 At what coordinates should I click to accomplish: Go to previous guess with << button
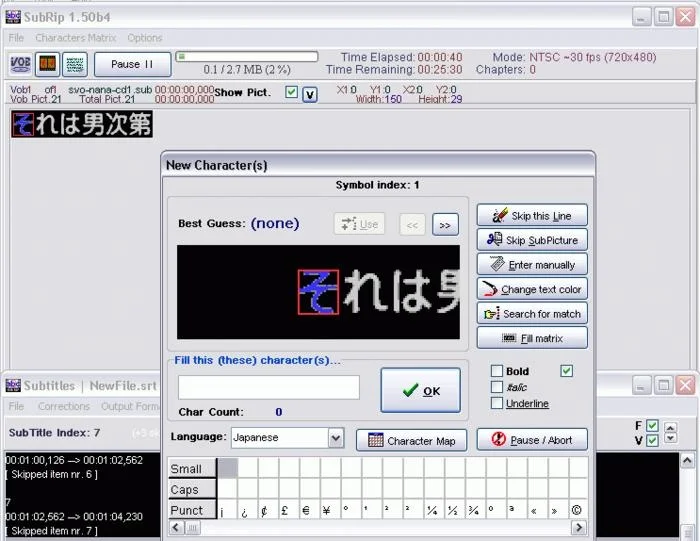pyautogui.click(x=412, y=225)
